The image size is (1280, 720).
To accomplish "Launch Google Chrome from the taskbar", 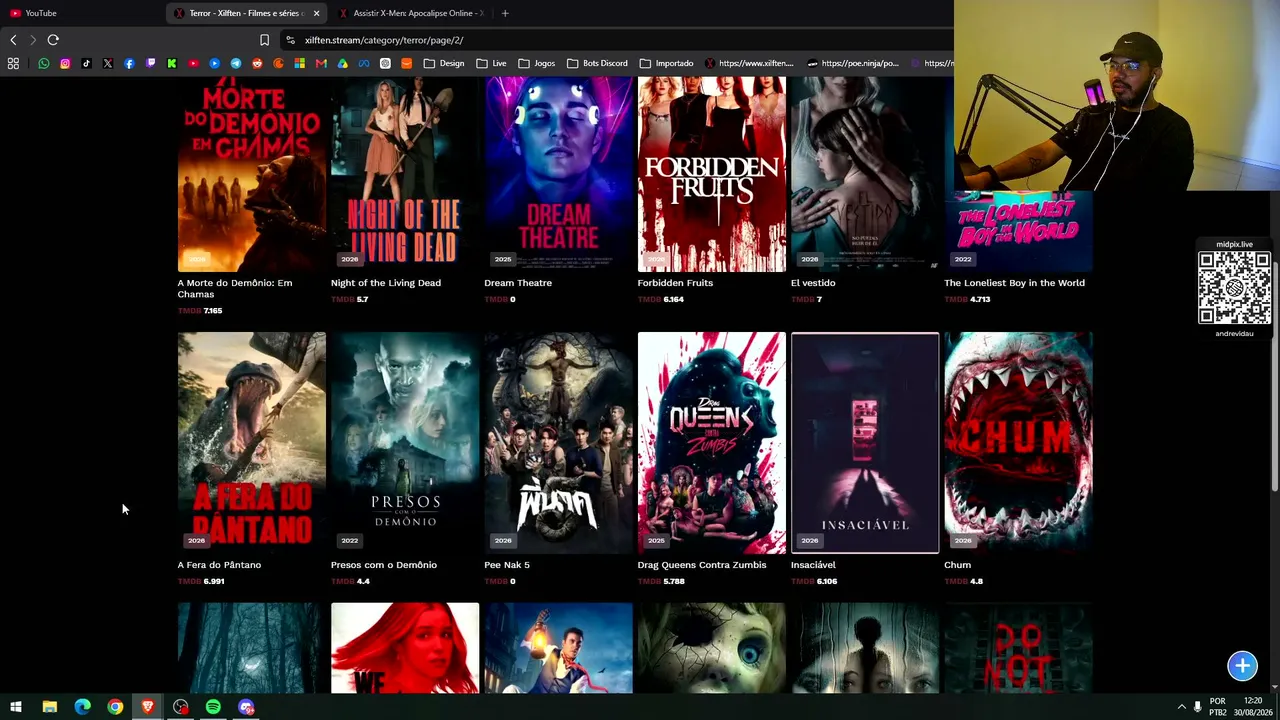I will coord(115,707).
